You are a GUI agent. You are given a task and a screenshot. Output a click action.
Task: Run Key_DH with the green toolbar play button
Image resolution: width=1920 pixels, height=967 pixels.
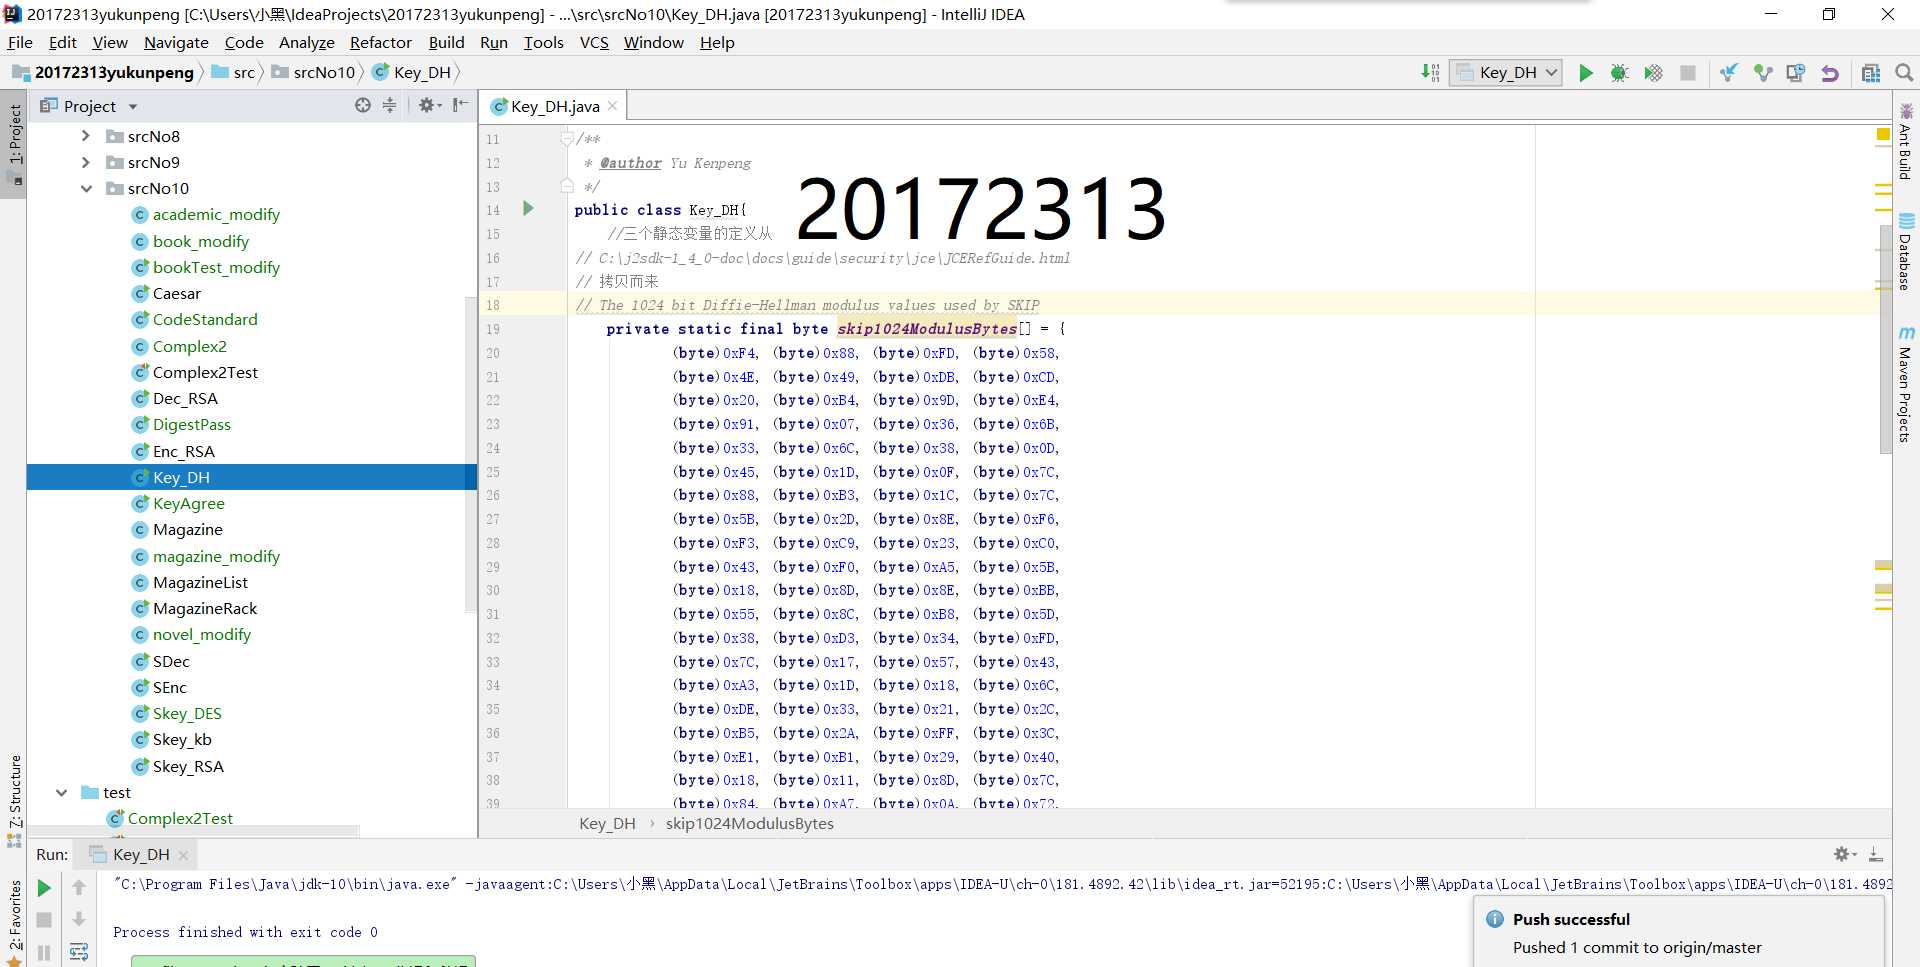coord(1585,73)
